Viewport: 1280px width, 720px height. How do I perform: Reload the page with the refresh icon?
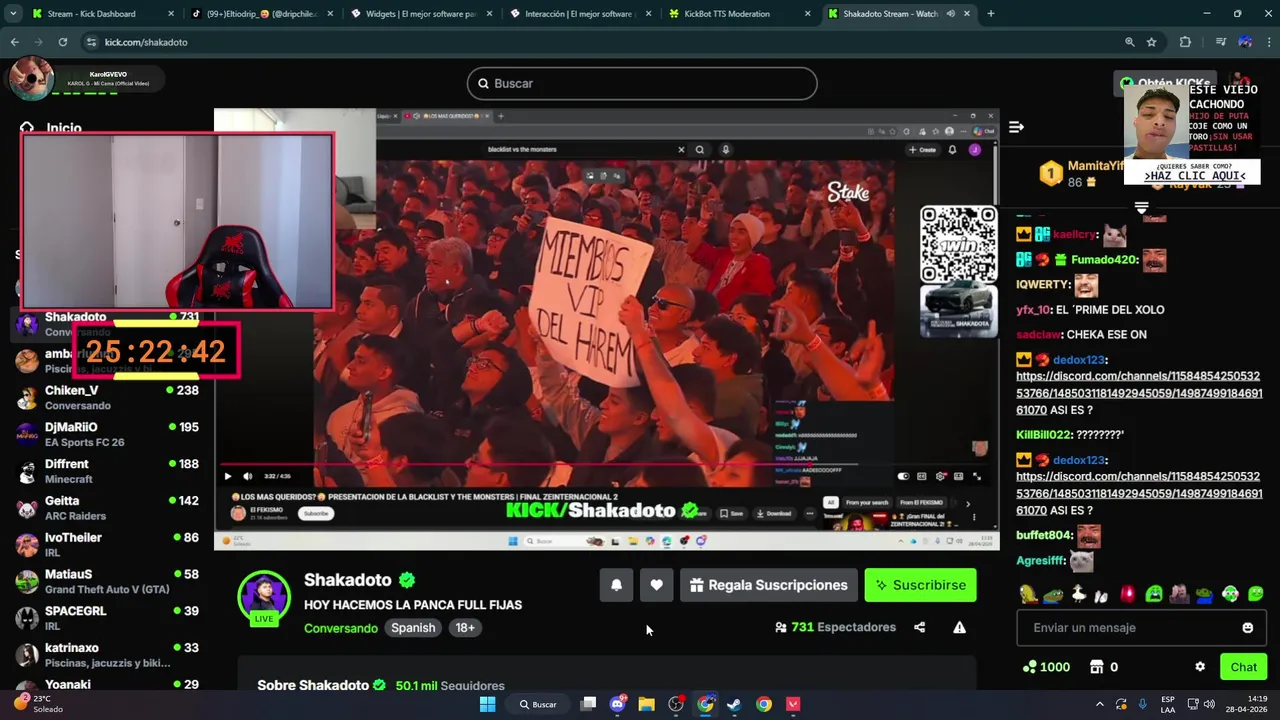coord(62,42)
